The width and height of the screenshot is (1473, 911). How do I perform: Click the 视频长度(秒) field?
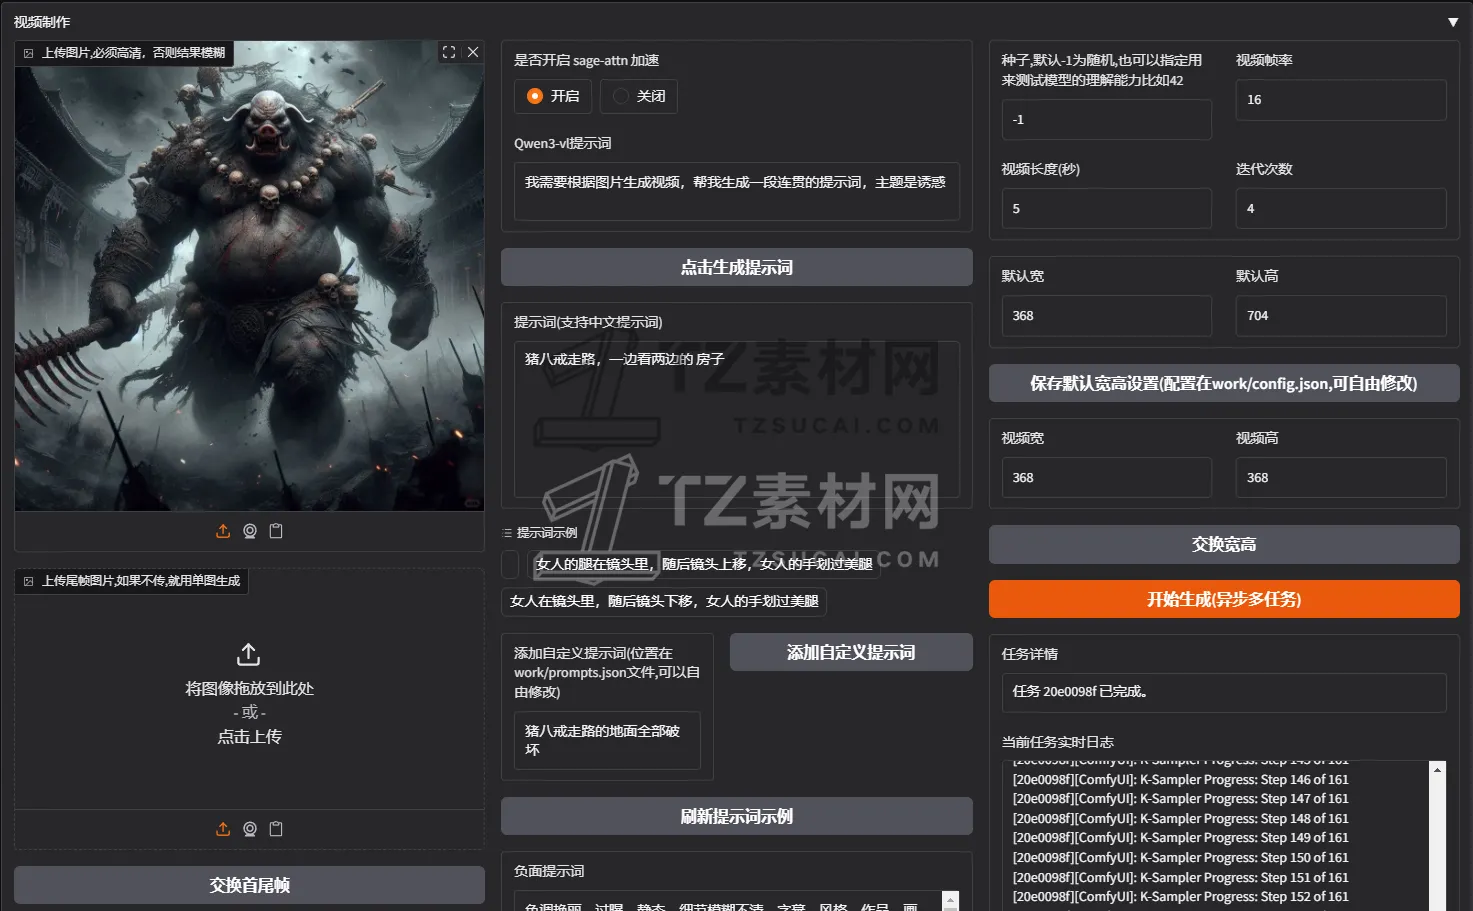point(1107,209)
